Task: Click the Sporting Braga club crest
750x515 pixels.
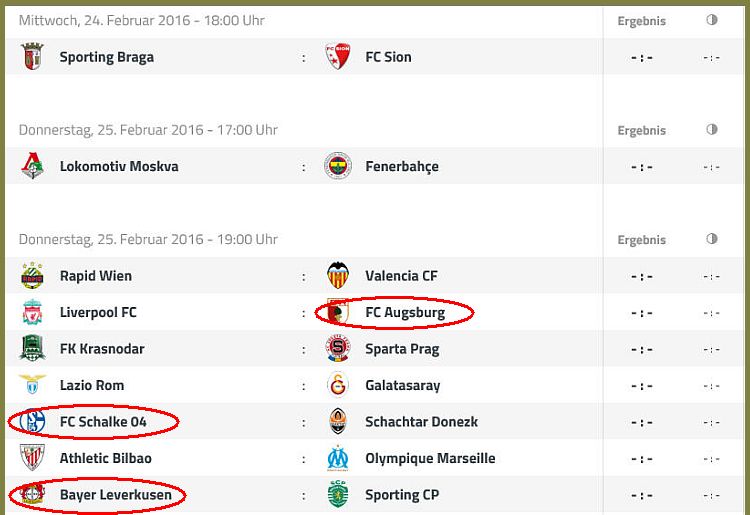Action: [33, 56]
